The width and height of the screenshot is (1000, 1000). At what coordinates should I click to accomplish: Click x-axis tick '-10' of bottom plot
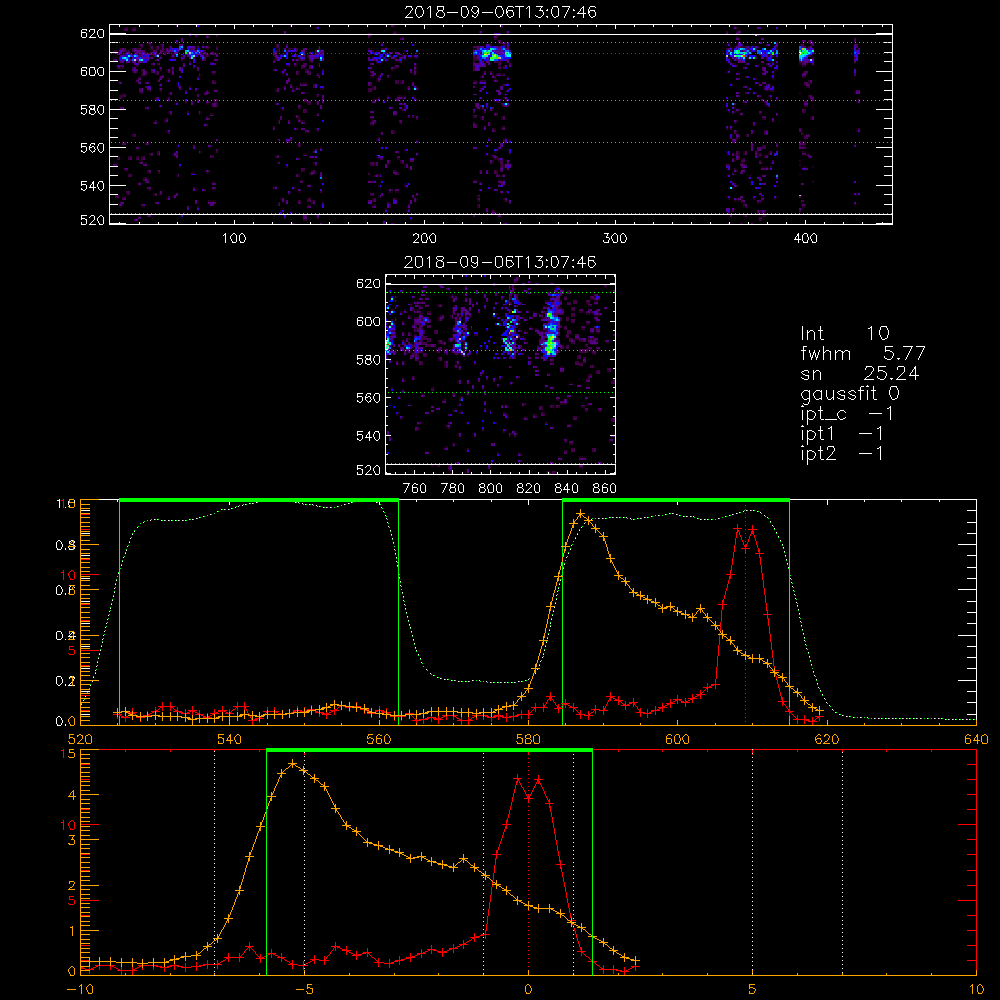pyautogui.click(x=80, y=989)
